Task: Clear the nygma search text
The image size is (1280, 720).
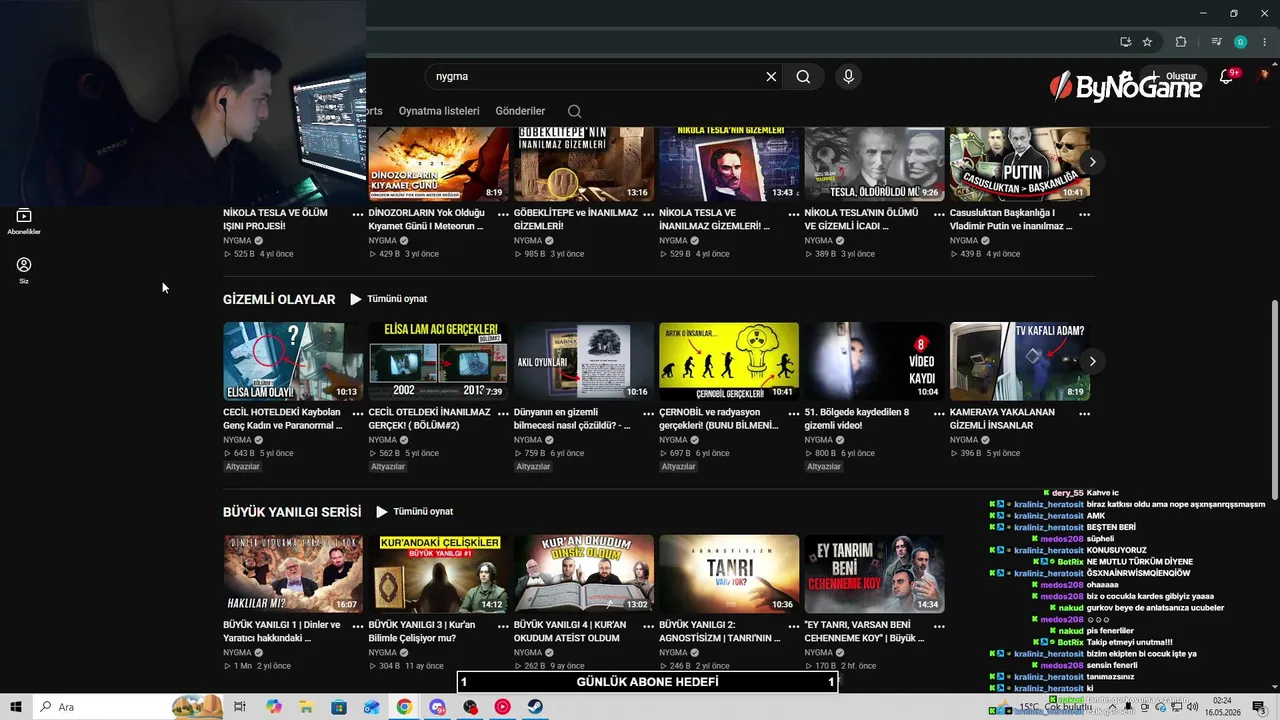Action: [771, 76]
